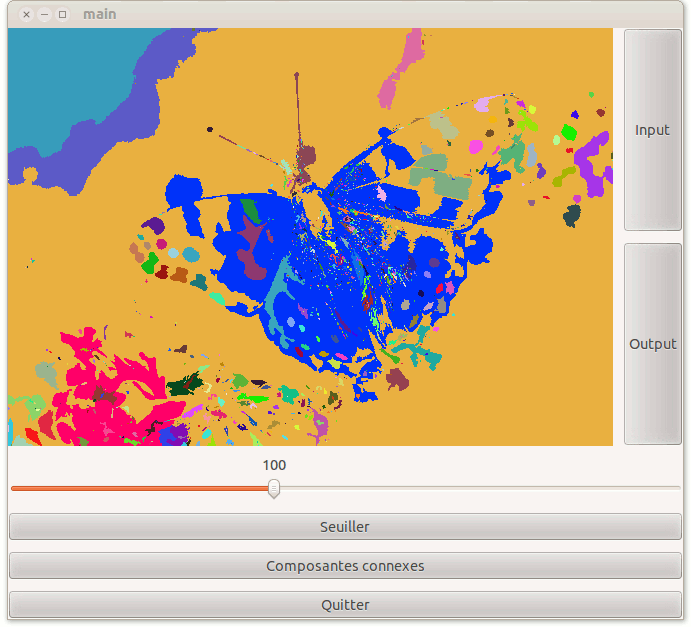The width and height of the screenshot is (691, 627).
Task: Maximize the main window
Action: click(x=63, y=14)
